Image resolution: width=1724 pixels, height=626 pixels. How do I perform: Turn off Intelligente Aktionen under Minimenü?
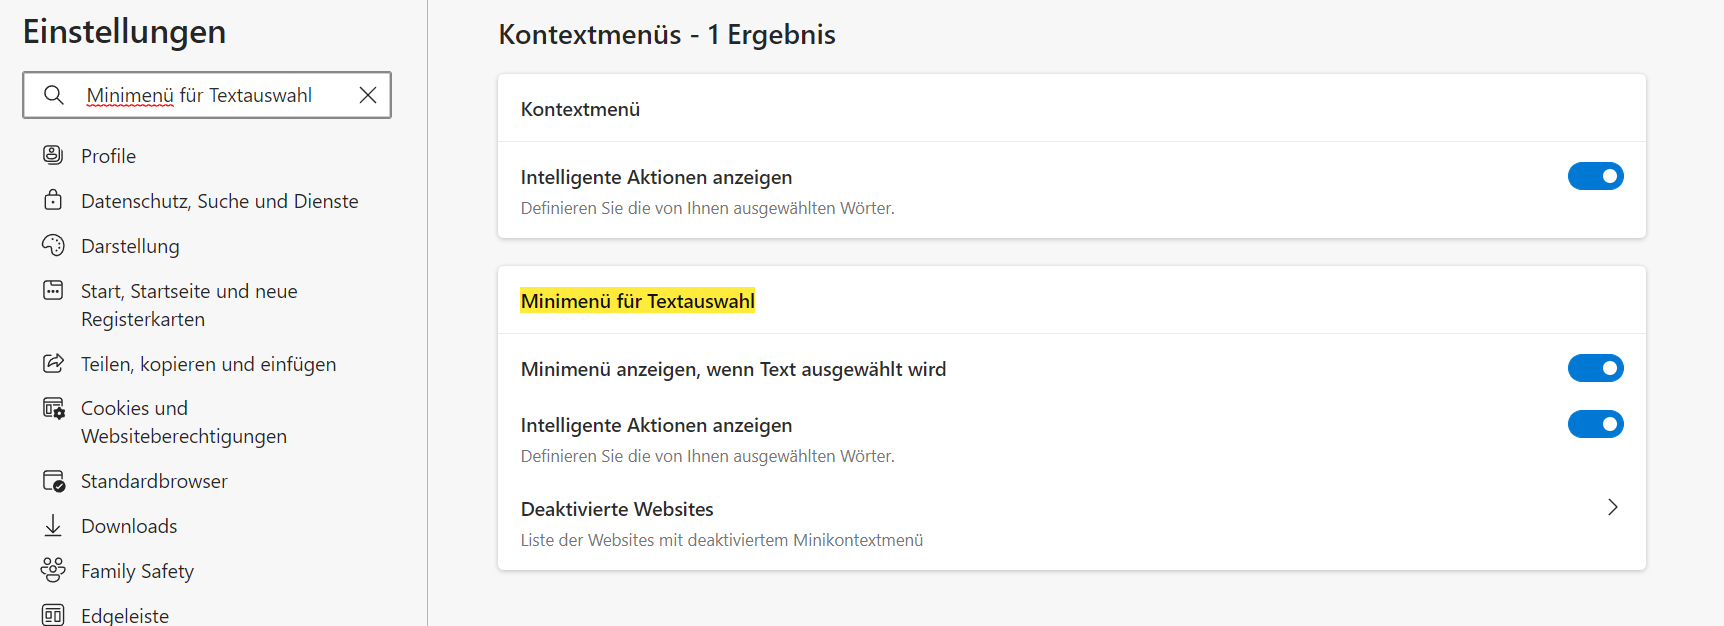point(1595,424)
